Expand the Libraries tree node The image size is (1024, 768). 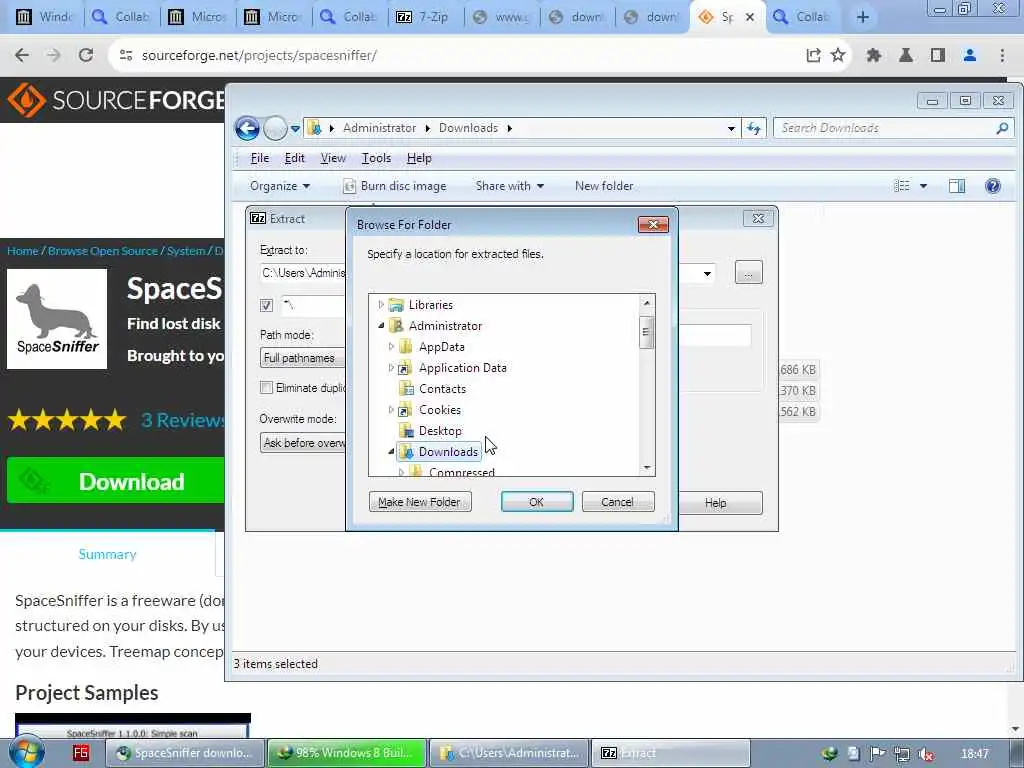[x=381, y=305]
